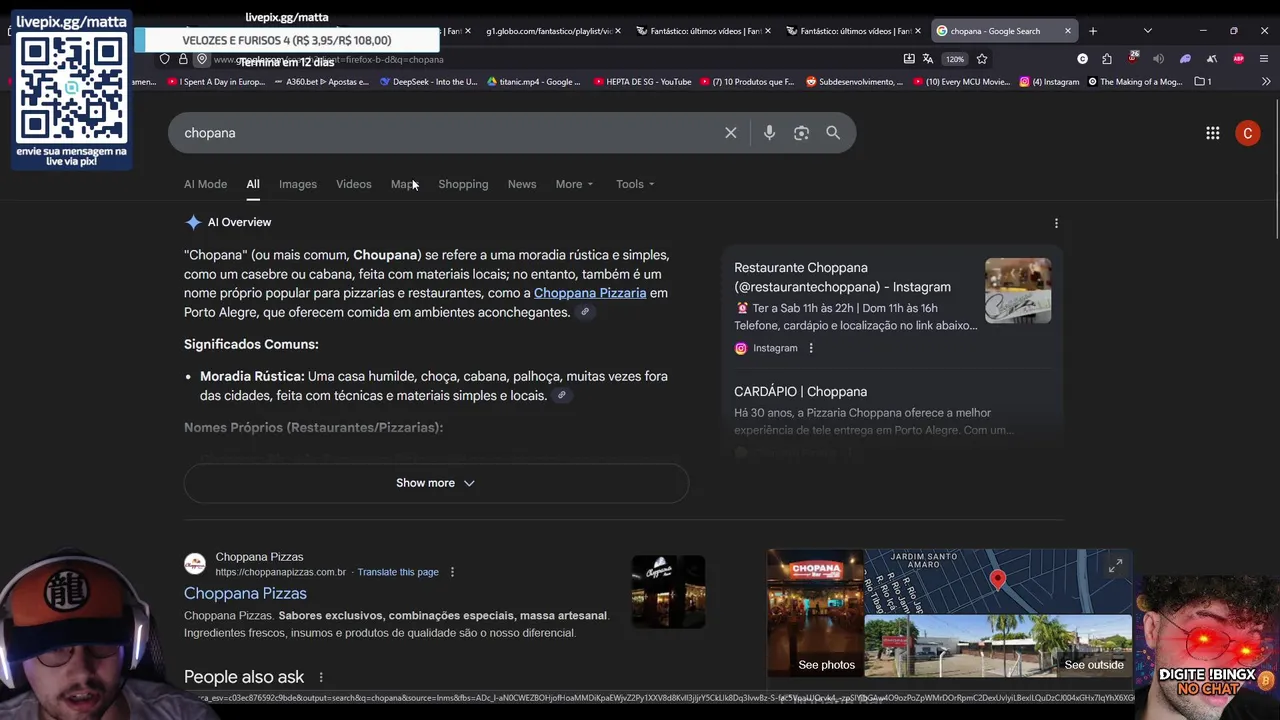Click the red extension icon with badge 26
1280x720 pixels.
(x=1133, y=58)
